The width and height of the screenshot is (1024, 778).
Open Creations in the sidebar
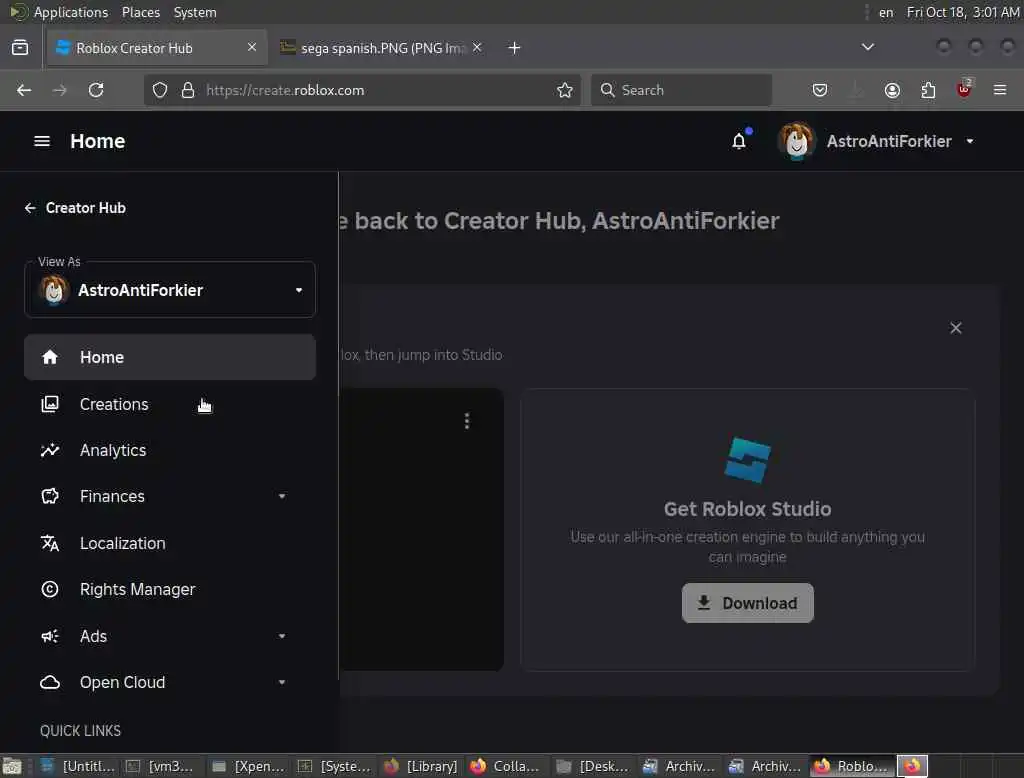(170, 404)
